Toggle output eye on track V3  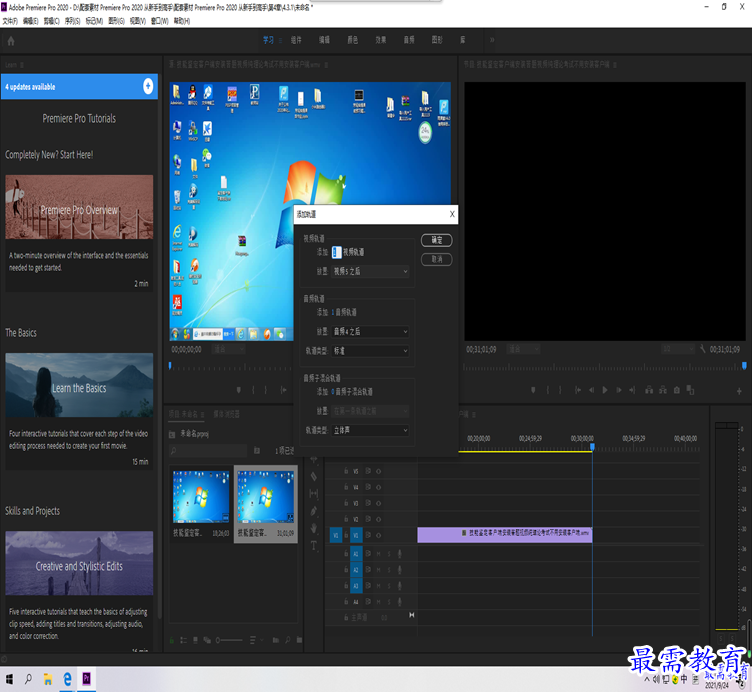[x=378, y=504]
